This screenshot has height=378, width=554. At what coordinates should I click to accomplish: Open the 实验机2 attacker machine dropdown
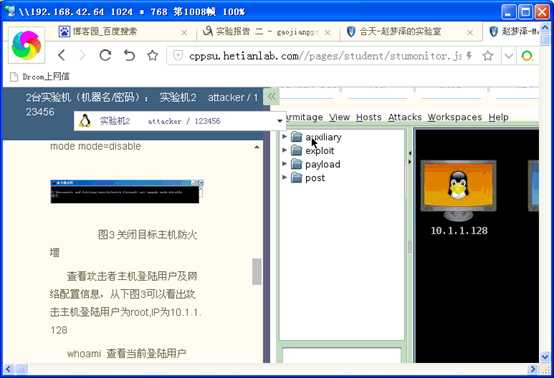[x=180, y=121]
